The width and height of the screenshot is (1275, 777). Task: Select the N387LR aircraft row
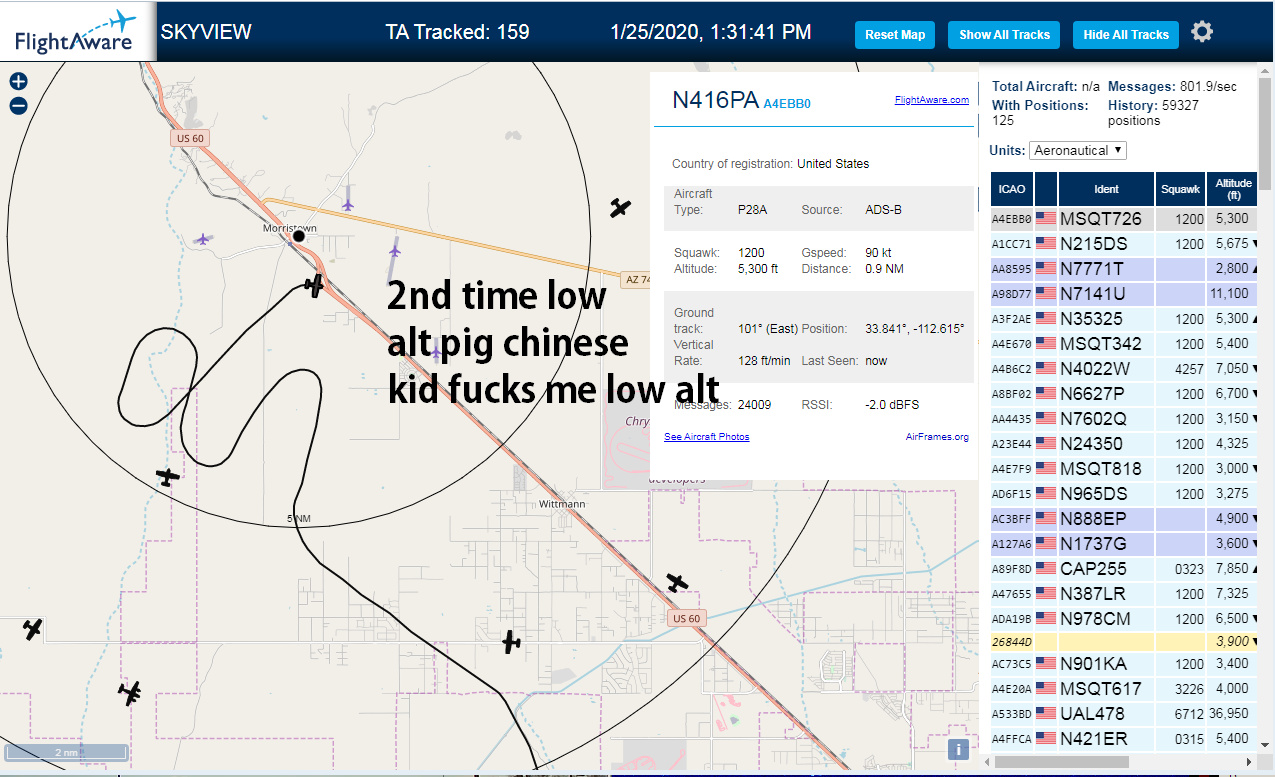[x=1124, y=594]
